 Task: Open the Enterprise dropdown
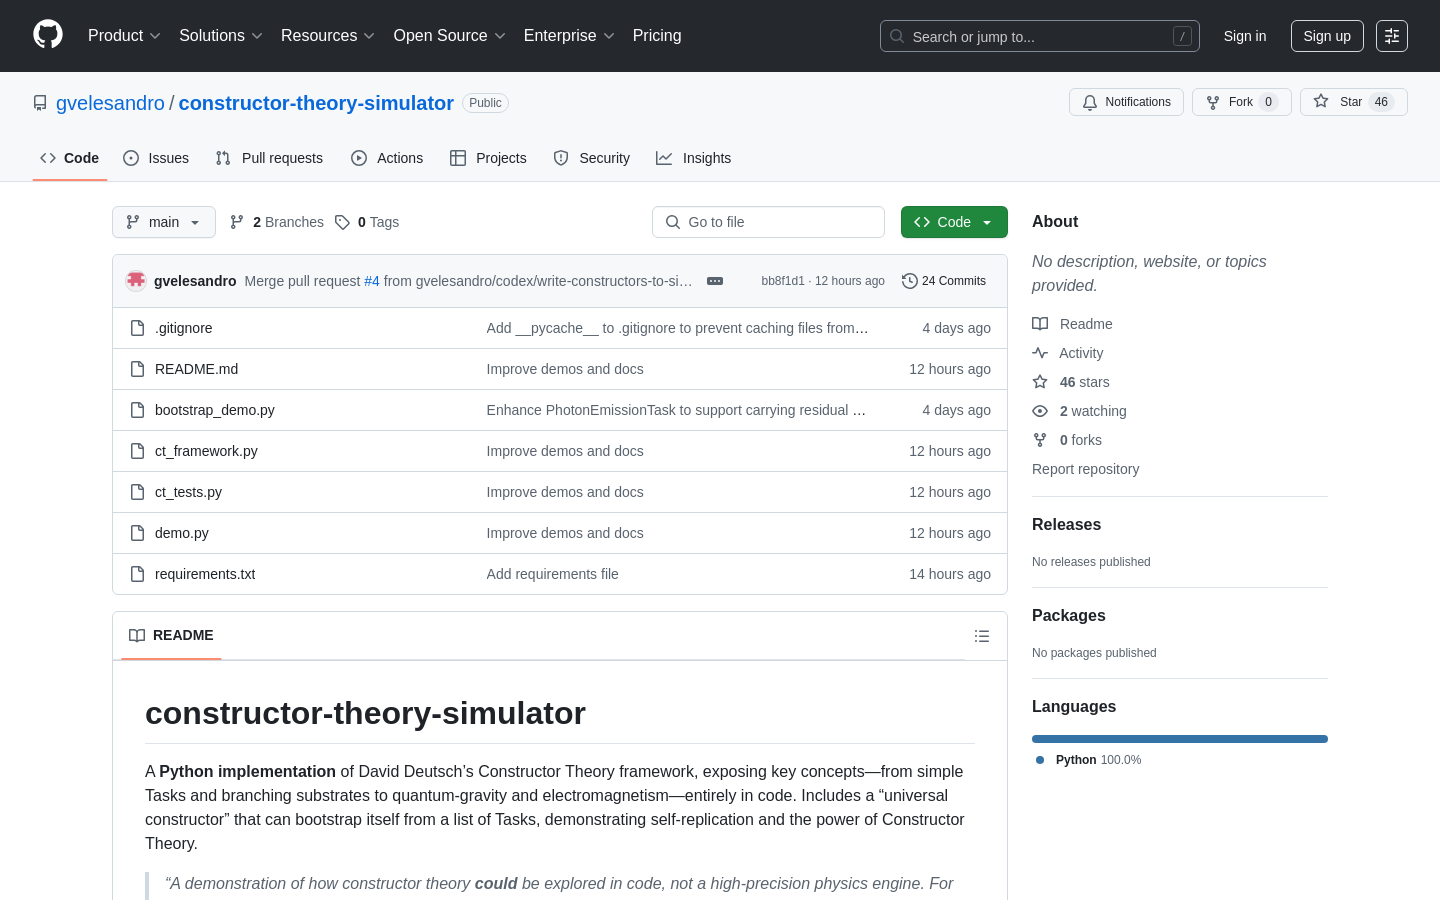pyautogui.click(x=569, y=36)
